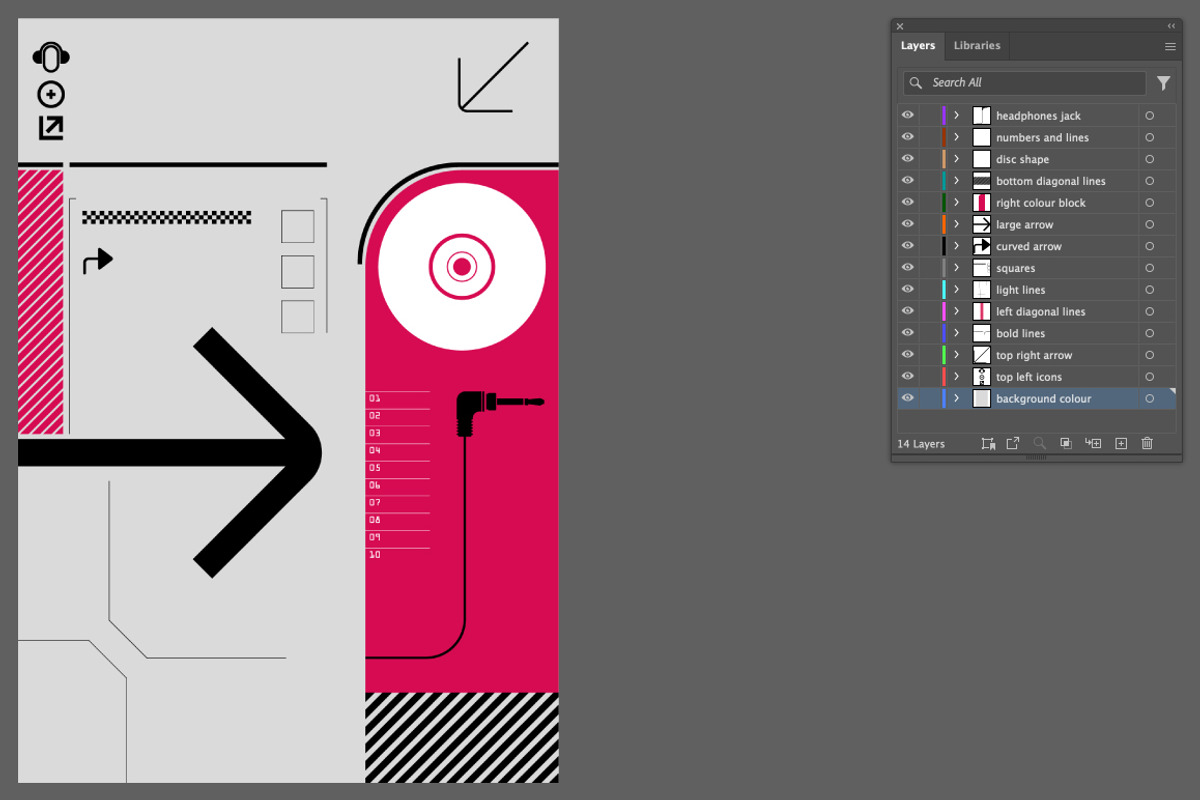
Task: Click orange colour bar of large arrow layer
Action: (944, 225)
